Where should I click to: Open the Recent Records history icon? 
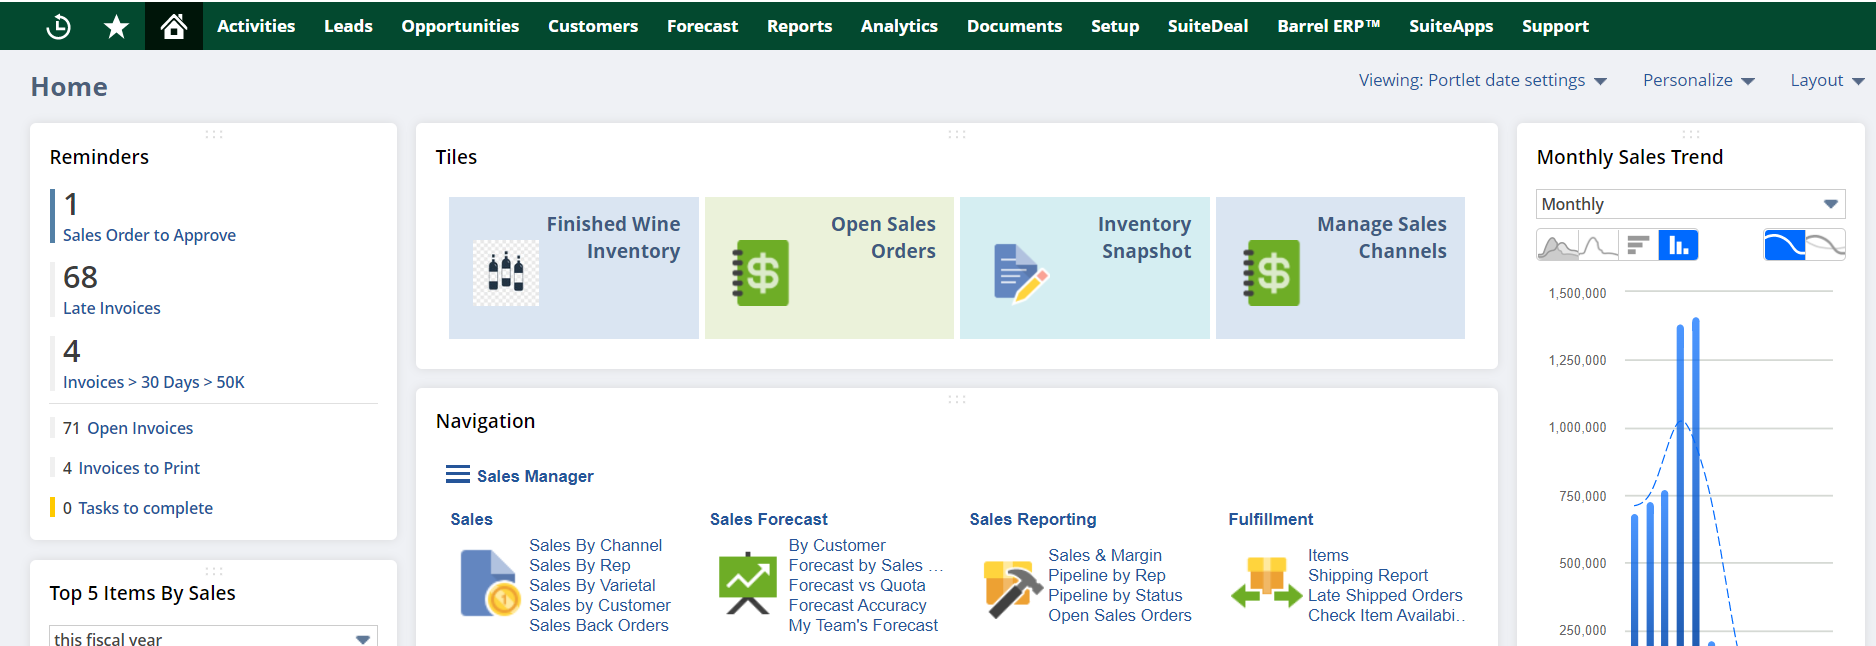59,26
